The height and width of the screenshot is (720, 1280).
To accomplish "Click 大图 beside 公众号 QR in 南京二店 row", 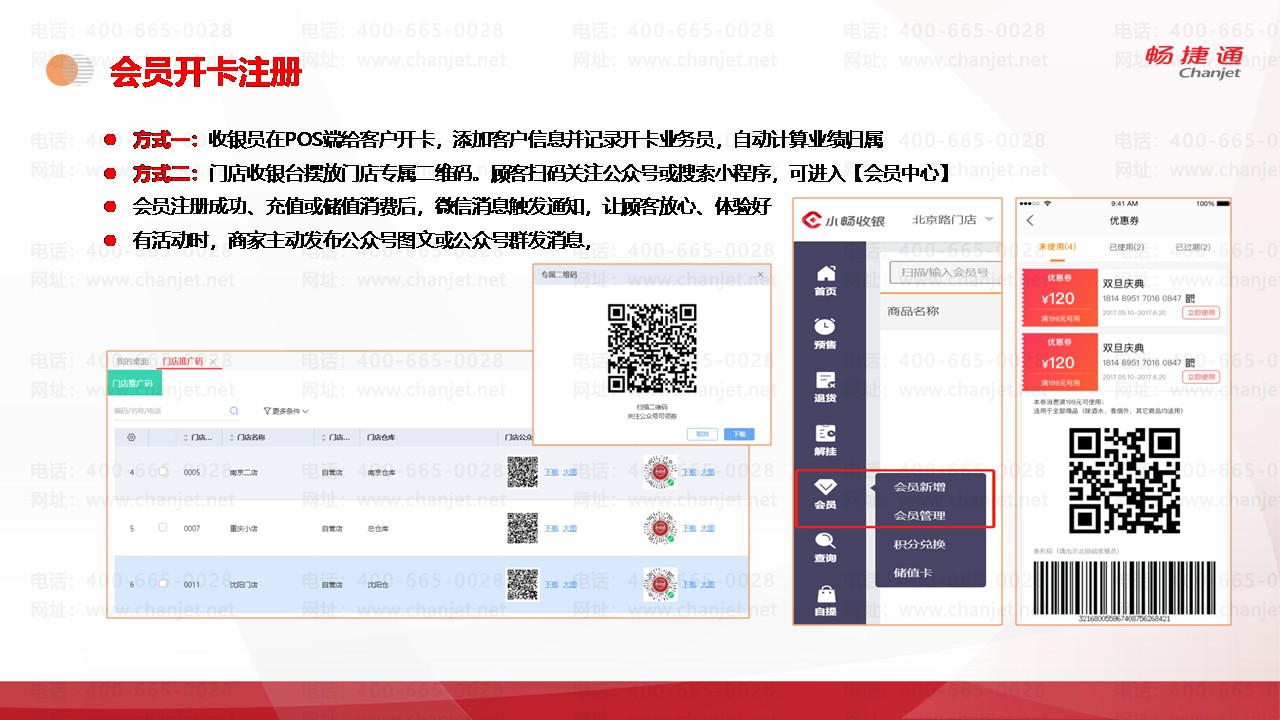I will [569, 472].
